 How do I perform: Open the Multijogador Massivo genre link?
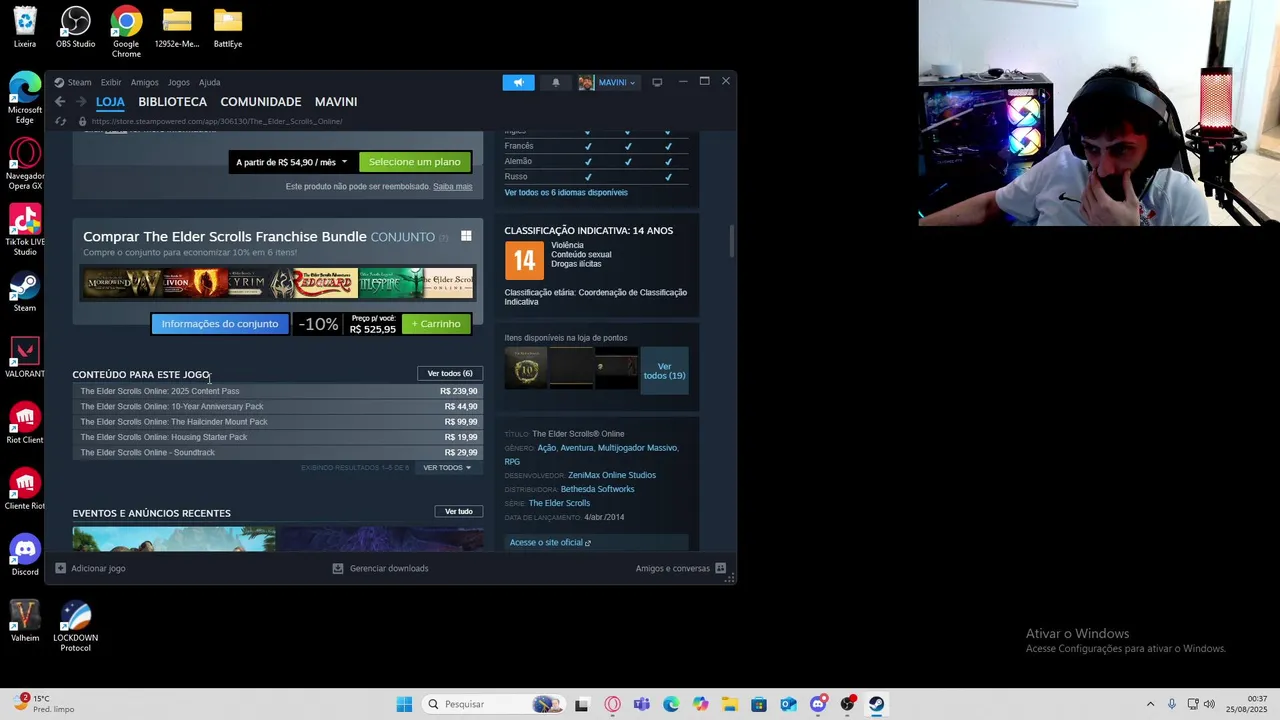point(637,448)
